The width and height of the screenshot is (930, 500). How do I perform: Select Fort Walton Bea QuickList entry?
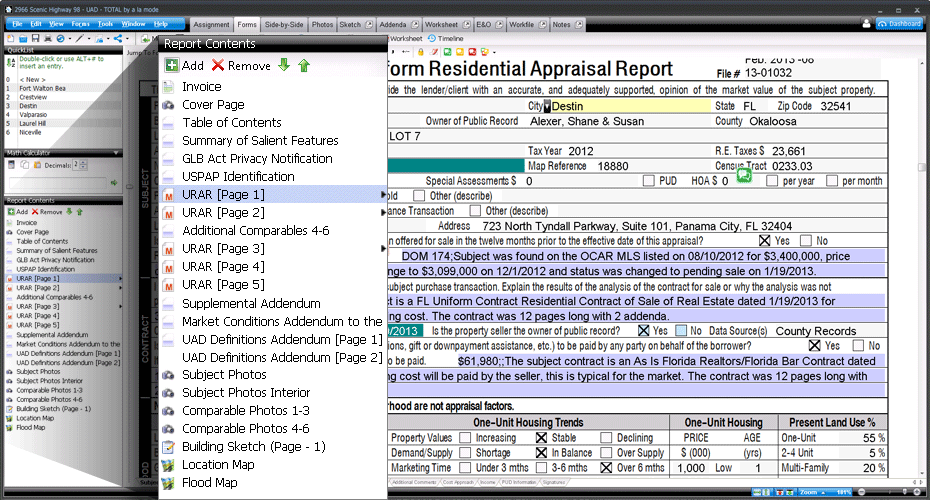point(42,88)
